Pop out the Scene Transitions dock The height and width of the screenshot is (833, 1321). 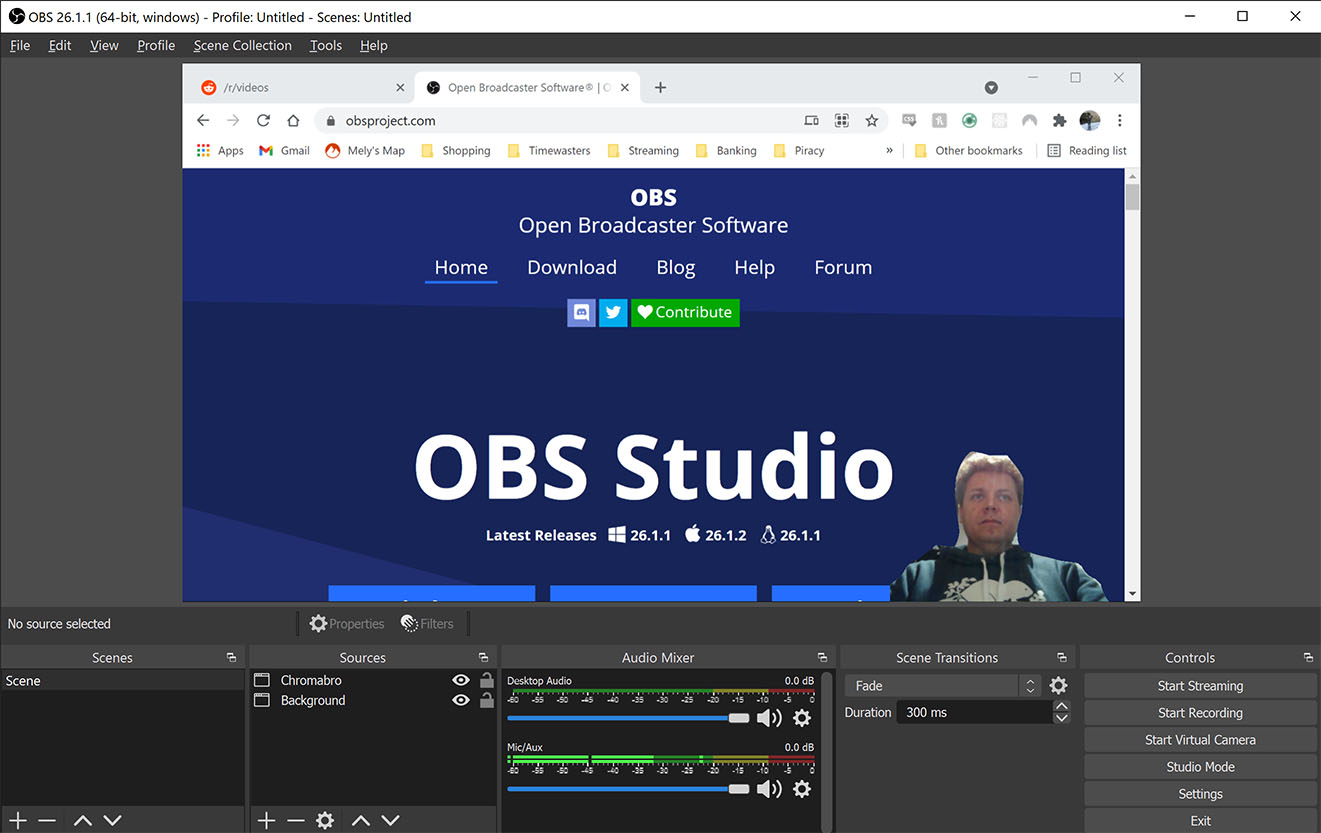1062,657
